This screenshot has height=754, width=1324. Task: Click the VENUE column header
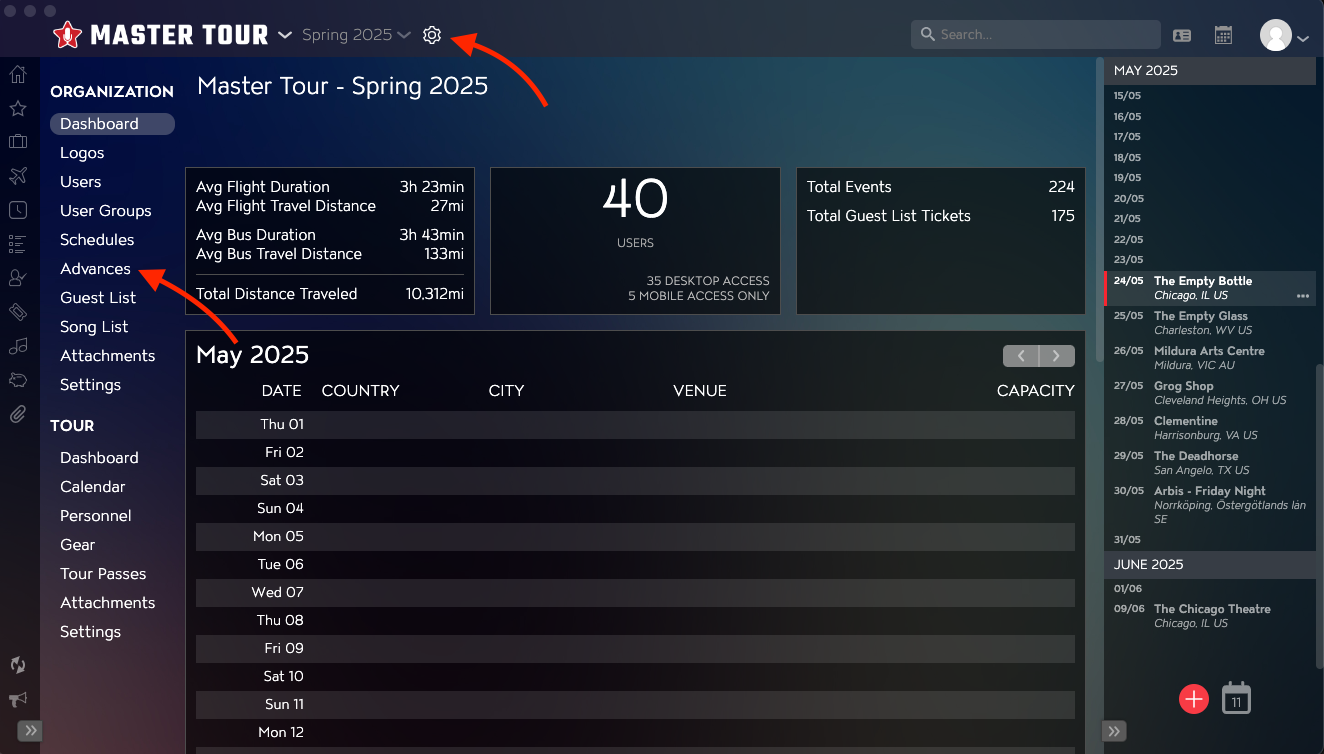700,391
